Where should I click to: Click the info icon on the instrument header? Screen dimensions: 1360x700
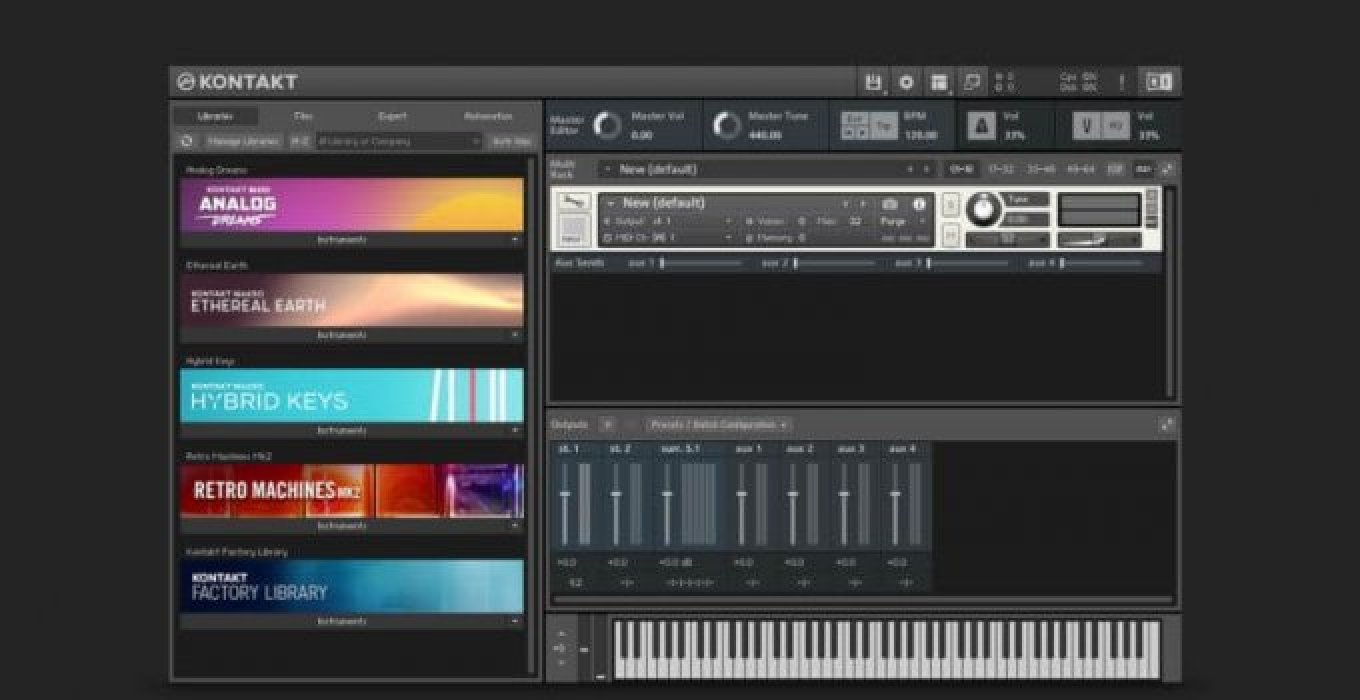(919, 203)
